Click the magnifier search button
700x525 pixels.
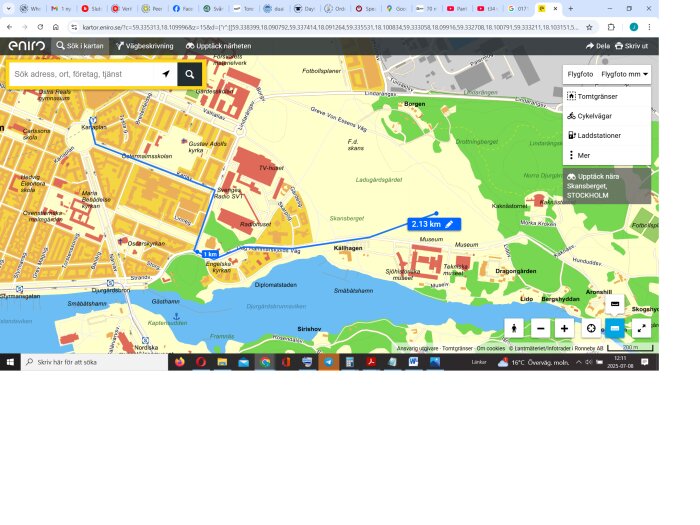[190, 74]
